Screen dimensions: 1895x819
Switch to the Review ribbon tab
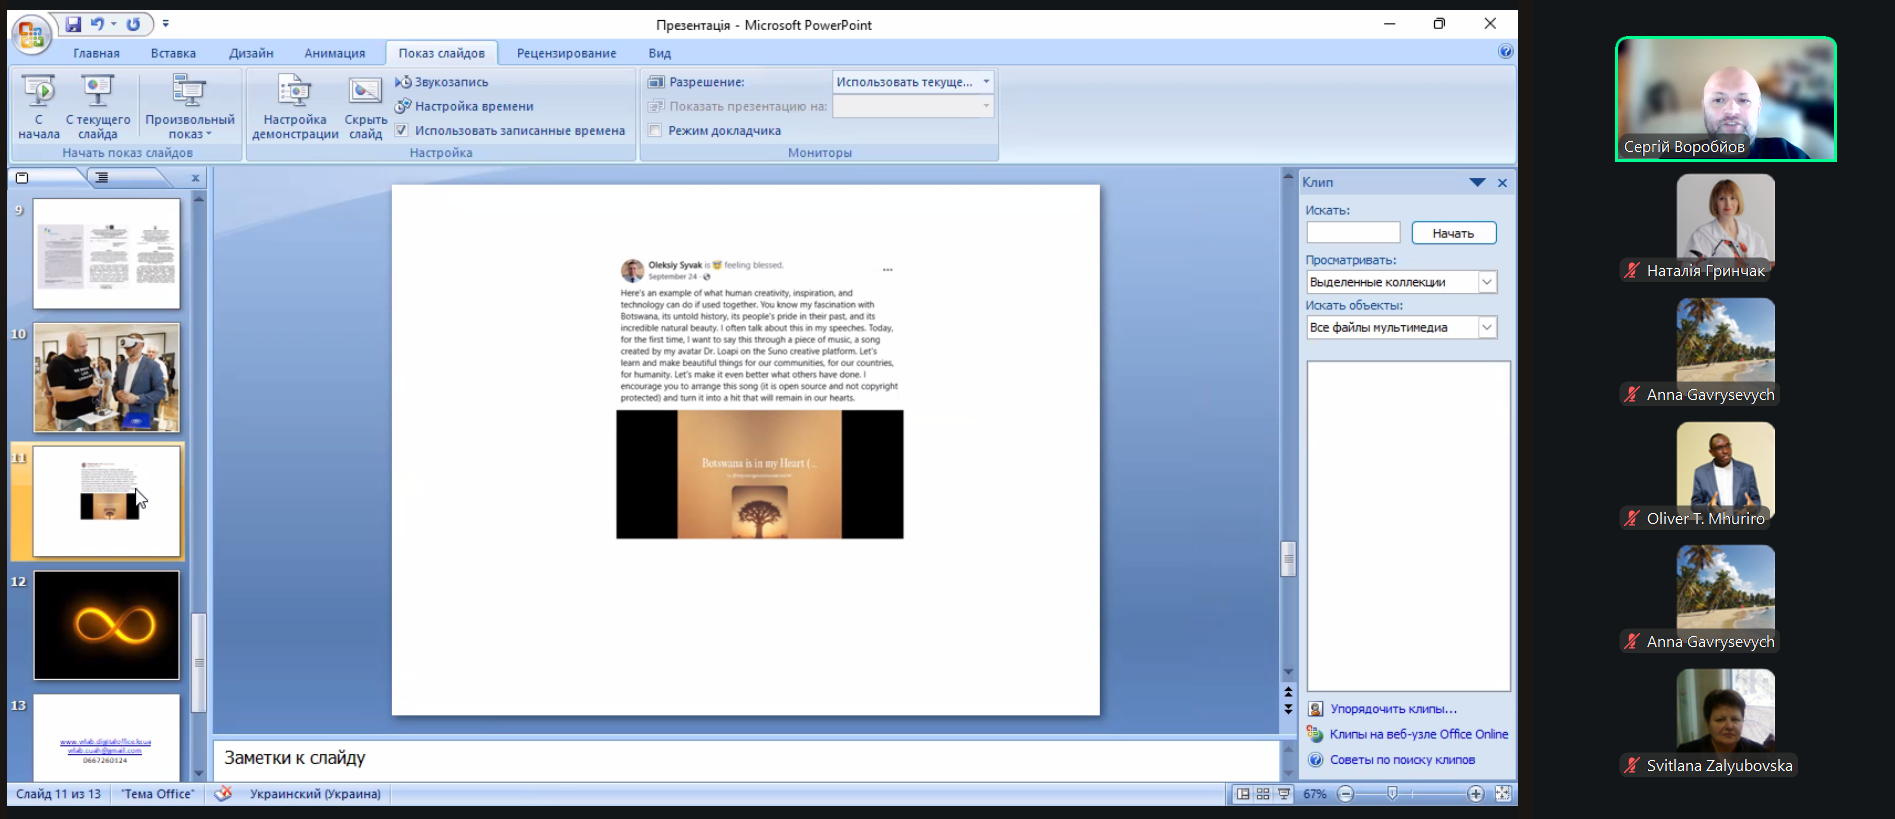pos(566,53)
